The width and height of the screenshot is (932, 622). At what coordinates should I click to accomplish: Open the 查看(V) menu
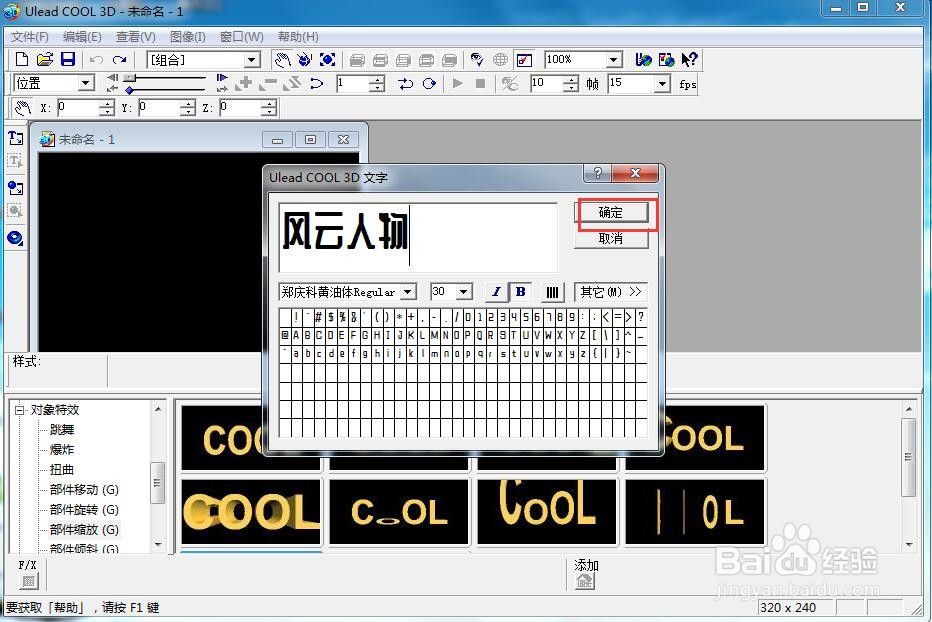click(x=136, y=37)
